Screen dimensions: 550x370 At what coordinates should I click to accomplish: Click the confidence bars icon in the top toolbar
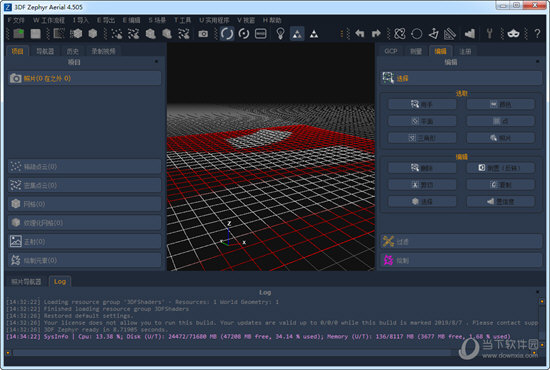click(x=470, y=34)
